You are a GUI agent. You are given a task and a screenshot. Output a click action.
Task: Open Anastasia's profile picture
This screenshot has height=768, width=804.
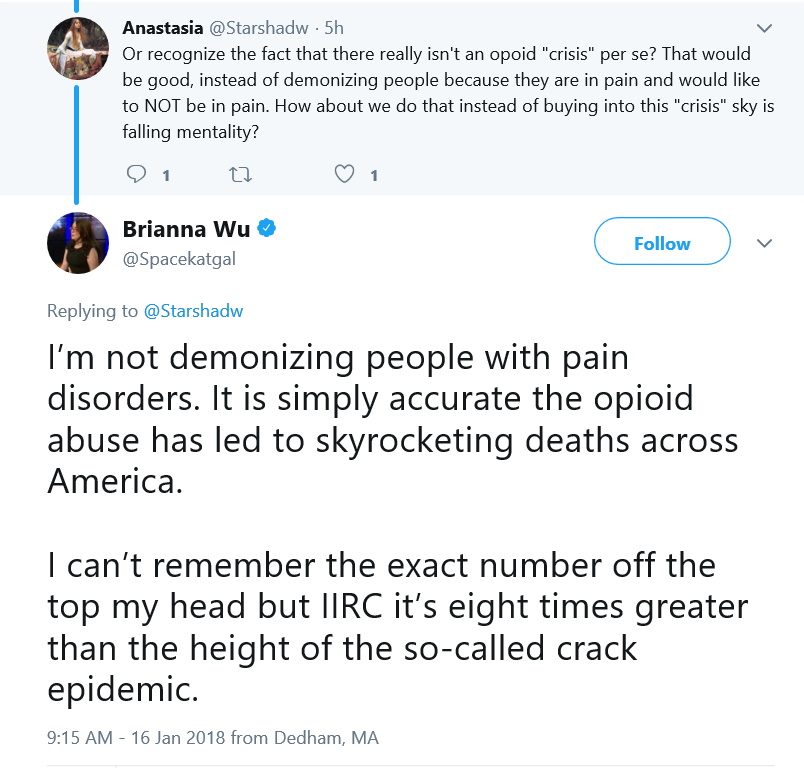click(78, 48)
